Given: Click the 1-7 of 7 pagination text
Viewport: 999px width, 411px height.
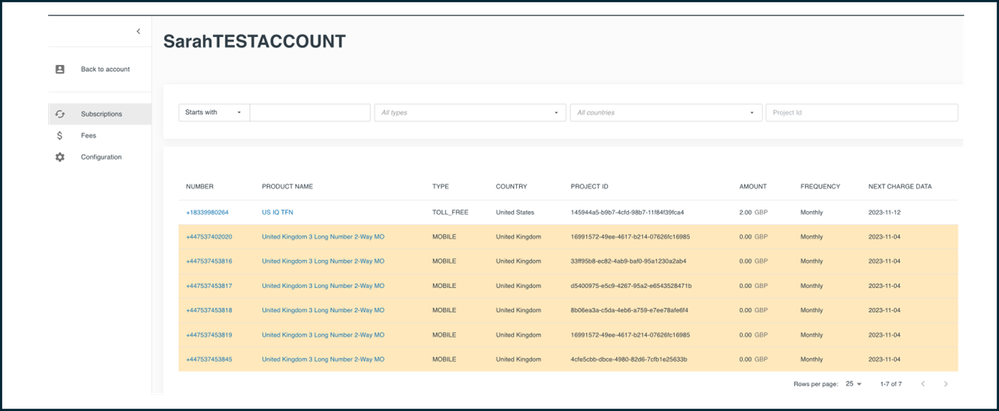Looking at the screenshot, I should [x=891, y=384].
